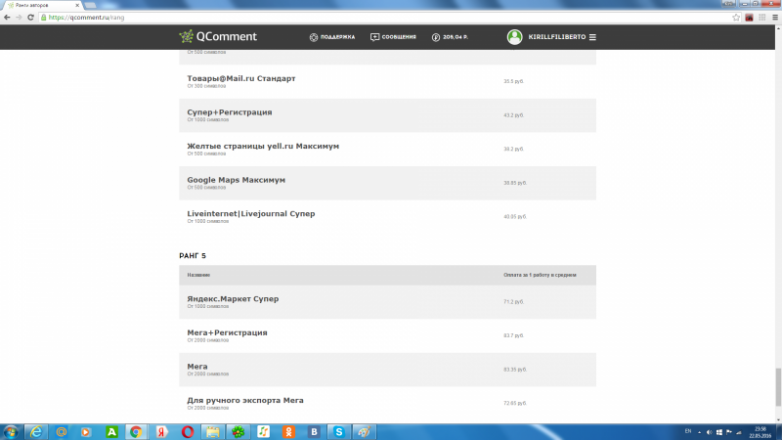Select Желтые страницы yell.ru Максимум
This screenshot has width=782, height=440.
(x=388, y=149)
